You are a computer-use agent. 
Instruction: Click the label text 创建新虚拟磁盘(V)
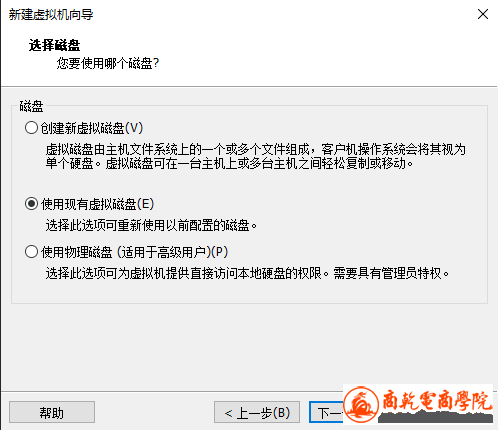tap(92, 128)
